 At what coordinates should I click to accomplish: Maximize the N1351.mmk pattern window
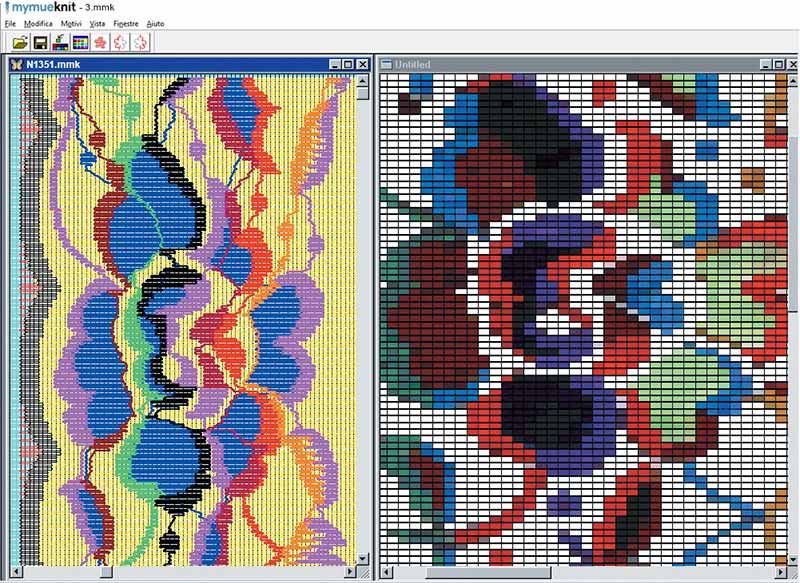(x=347, y=64)
